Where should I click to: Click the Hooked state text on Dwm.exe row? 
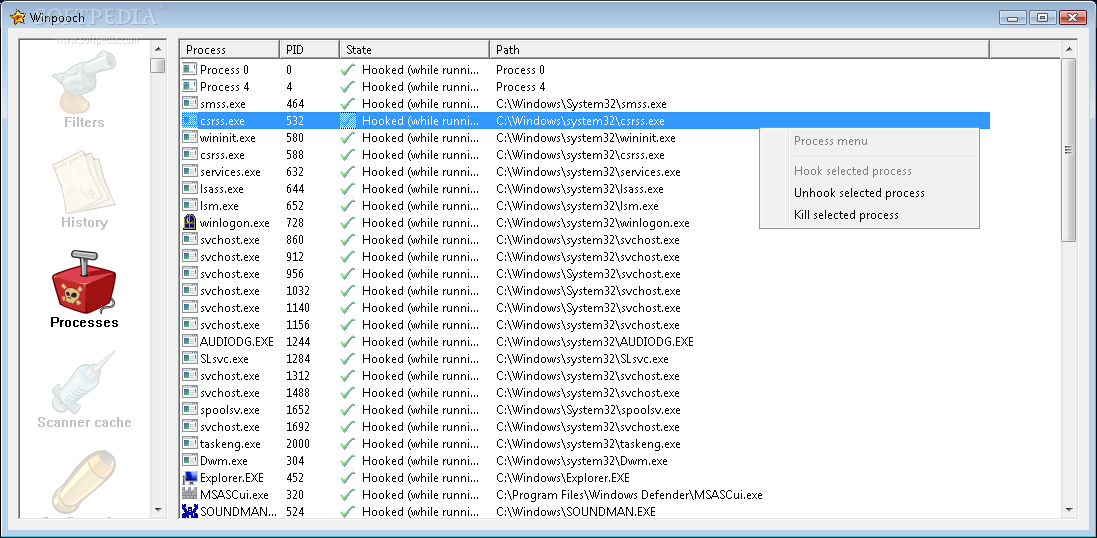click(x=420, y=460)
